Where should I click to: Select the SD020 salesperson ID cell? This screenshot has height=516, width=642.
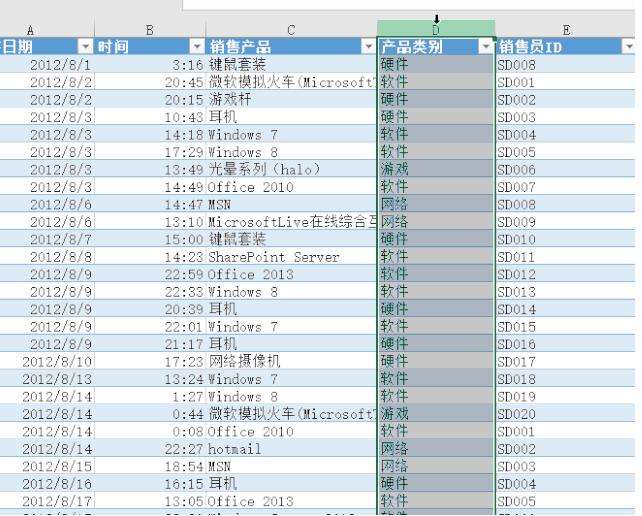[566, 414]
